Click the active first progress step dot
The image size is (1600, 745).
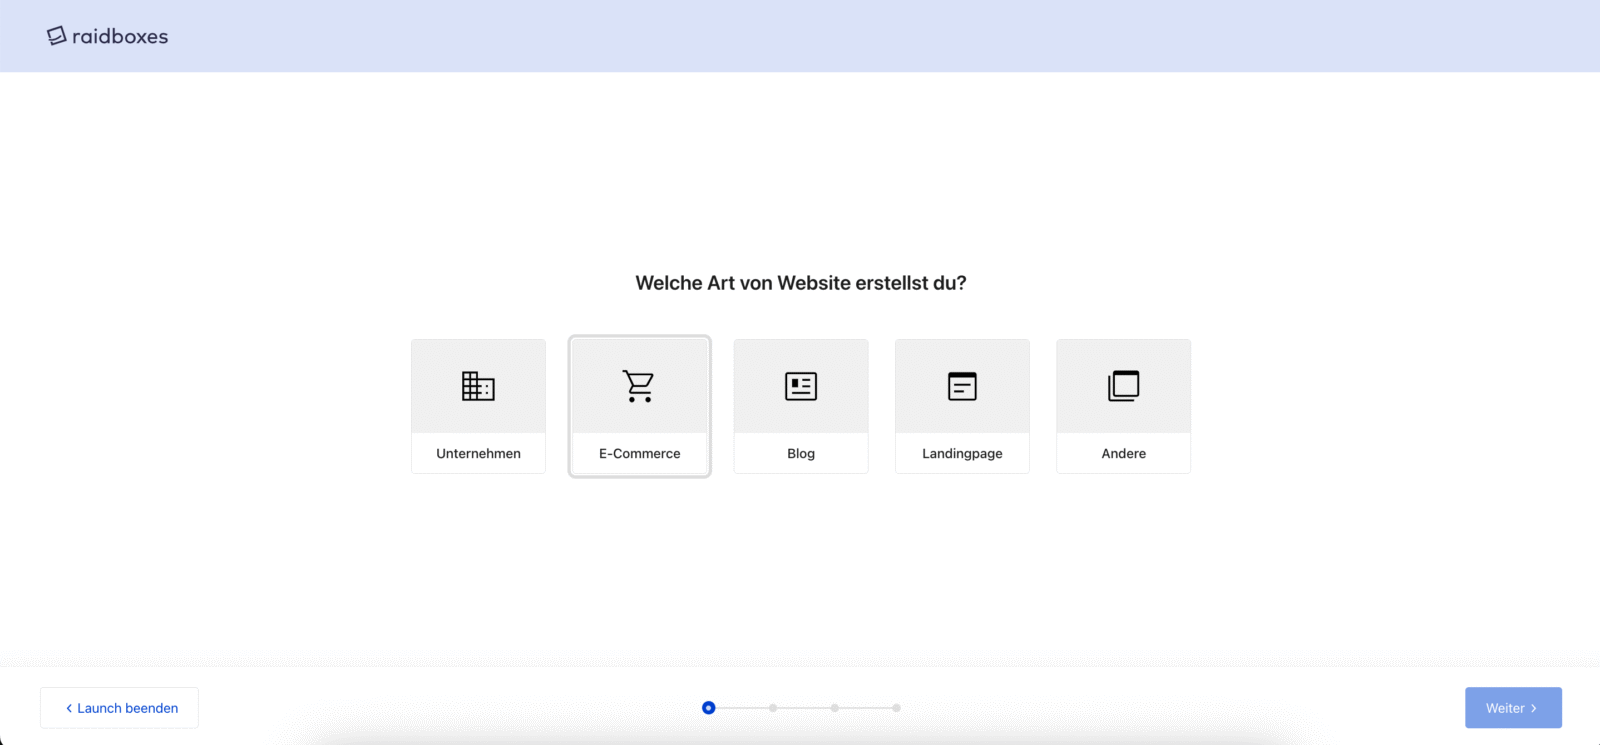point(708,708)
